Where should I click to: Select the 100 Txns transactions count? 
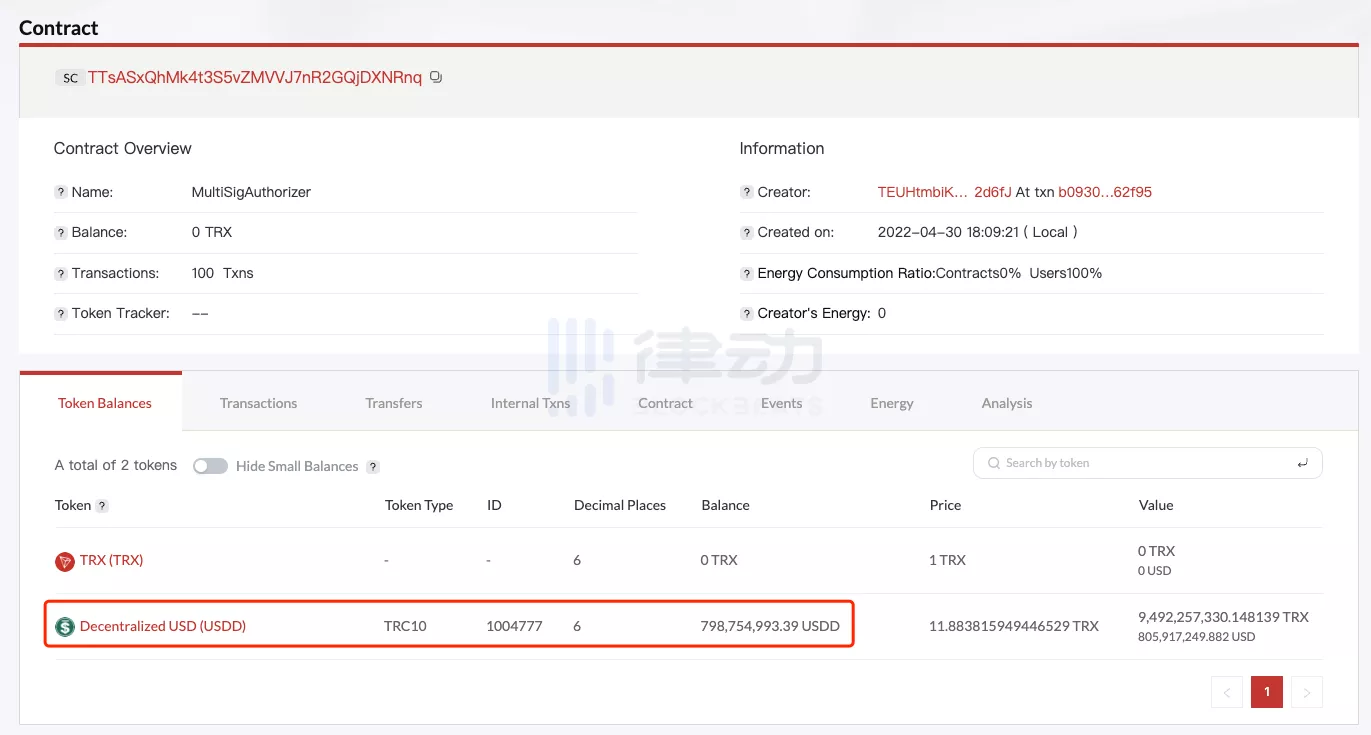pyautogui.click(x=222, y=273)
